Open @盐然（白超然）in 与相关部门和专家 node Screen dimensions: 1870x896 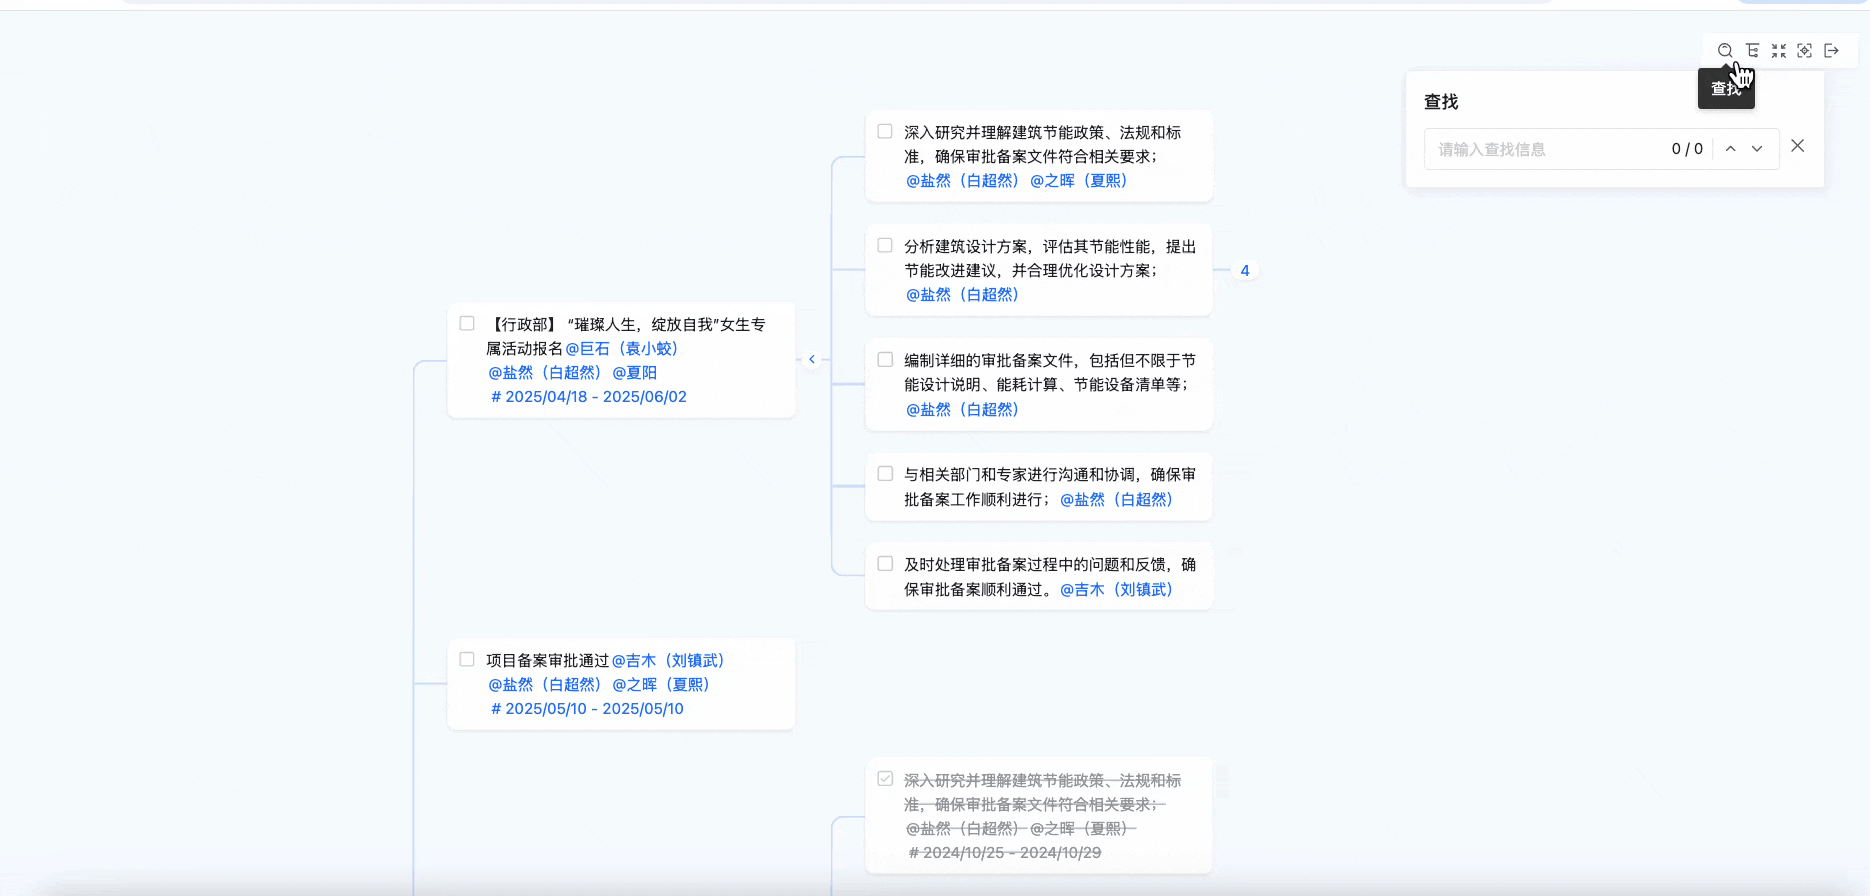tap(1117, 499)
